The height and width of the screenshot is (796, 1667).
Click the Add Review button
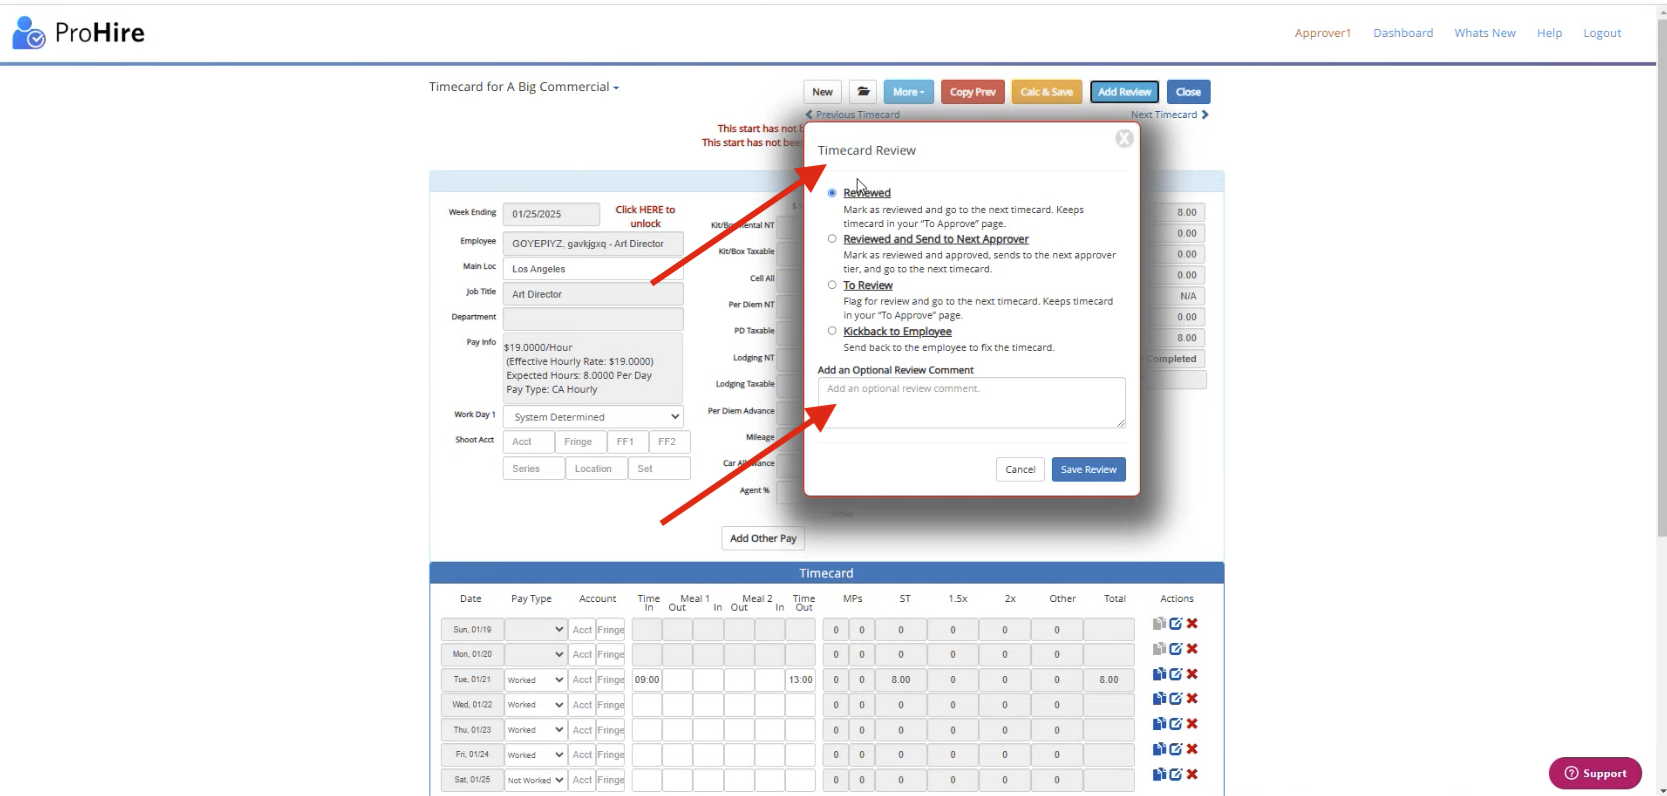click(x=1124, y=92)
